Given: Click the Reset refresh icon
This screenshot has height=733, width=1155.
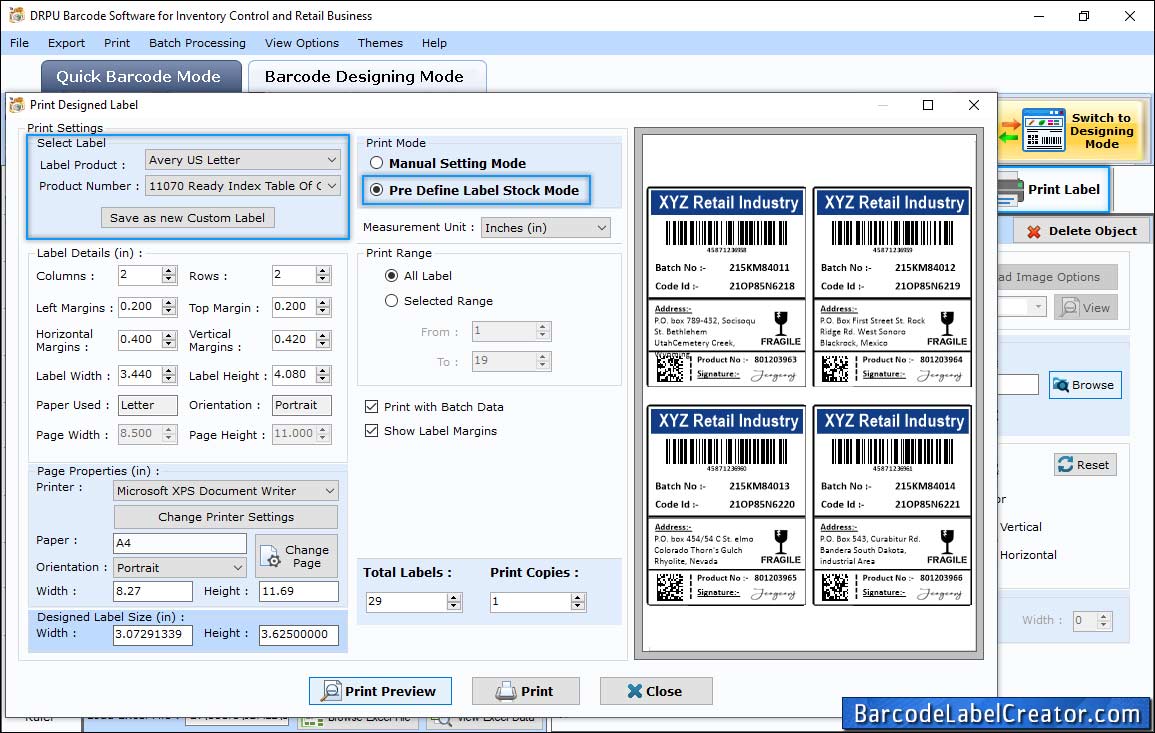Looking at the screenshot, I should pyautogui.click(x=1065, y=465).
